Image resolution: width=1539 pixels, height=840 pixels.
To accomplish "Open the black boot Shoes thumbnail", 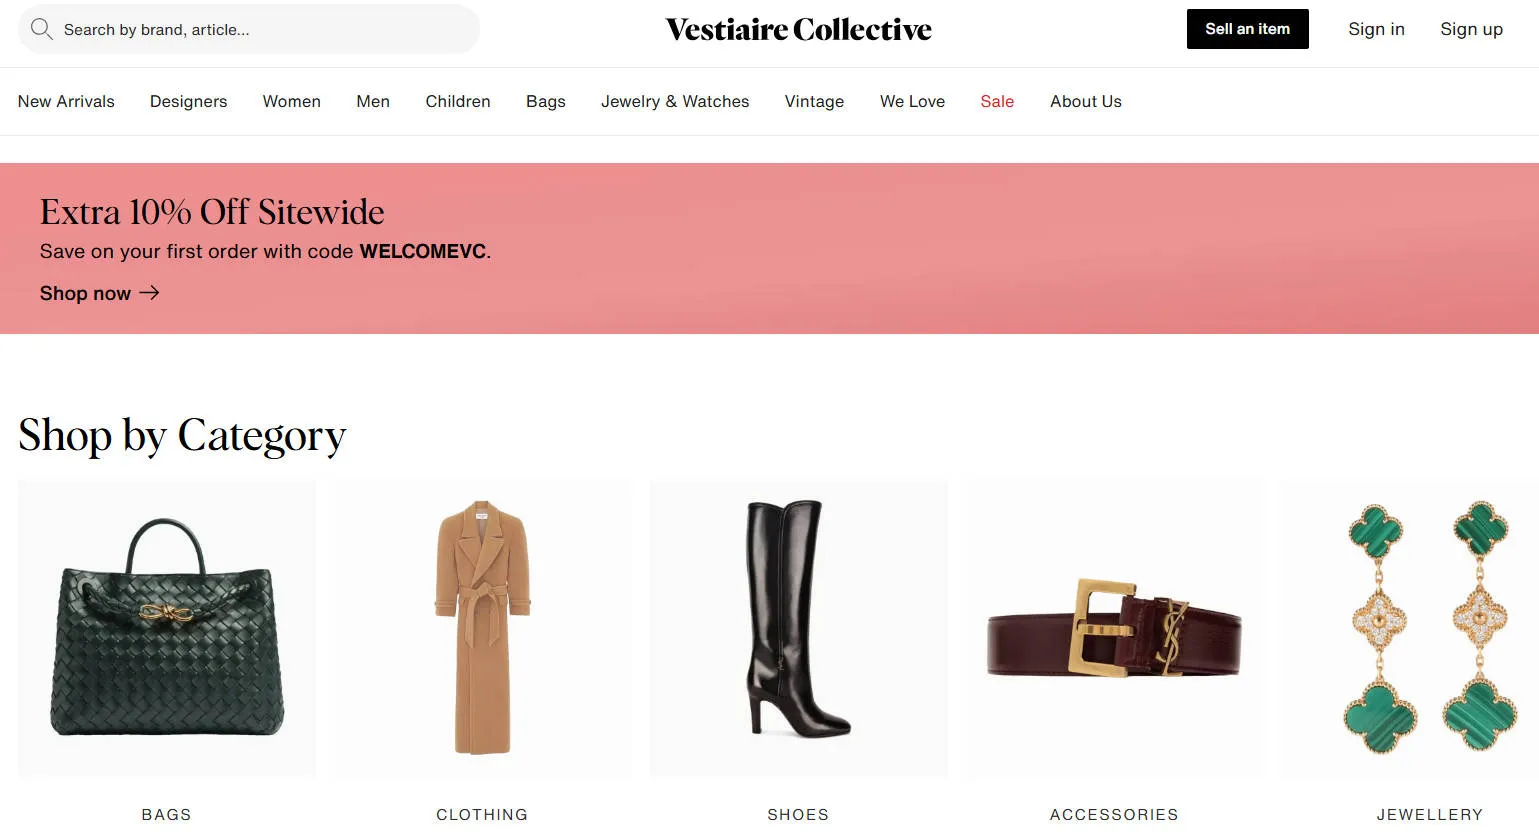I will point(798,629).
